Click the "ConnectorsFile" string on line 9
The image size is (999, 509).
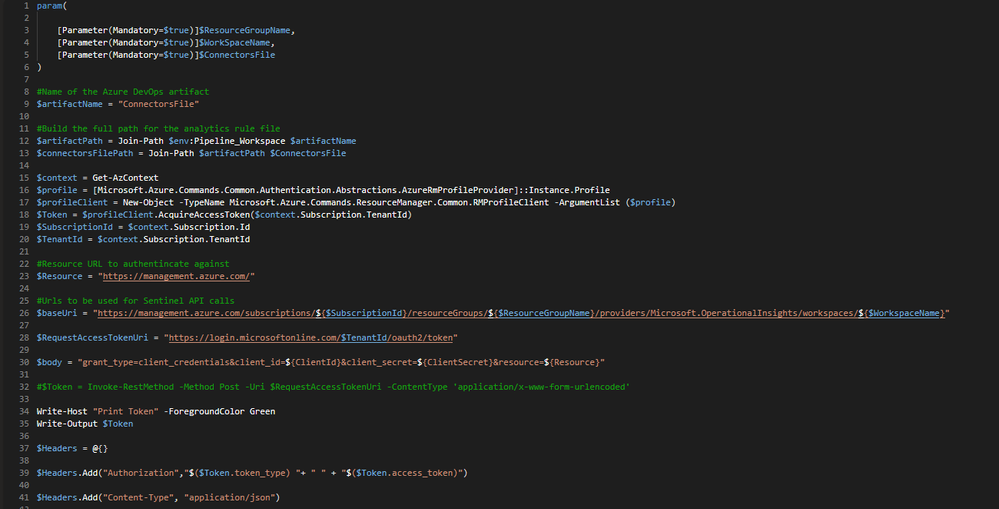click(159, 104)
